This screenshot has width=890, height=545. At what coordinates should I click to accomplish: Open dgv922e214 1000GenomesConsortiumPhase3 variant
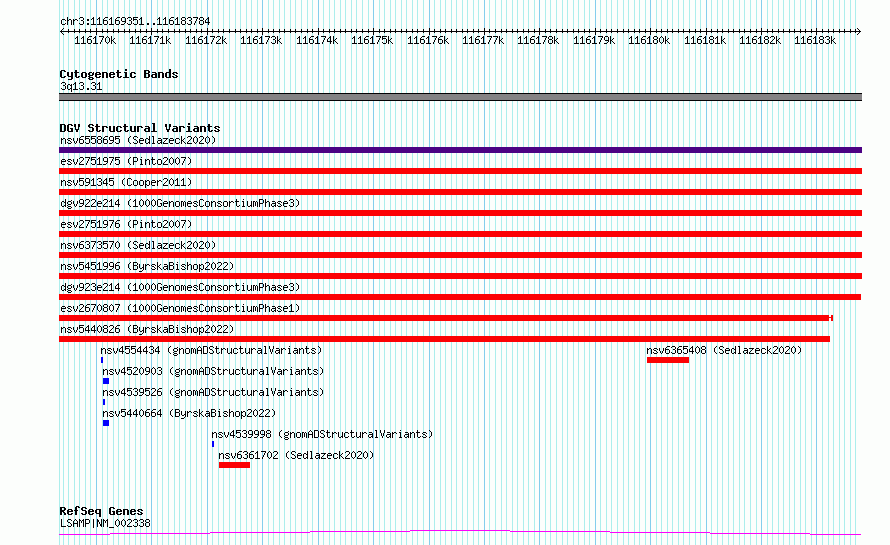[180, 203]
